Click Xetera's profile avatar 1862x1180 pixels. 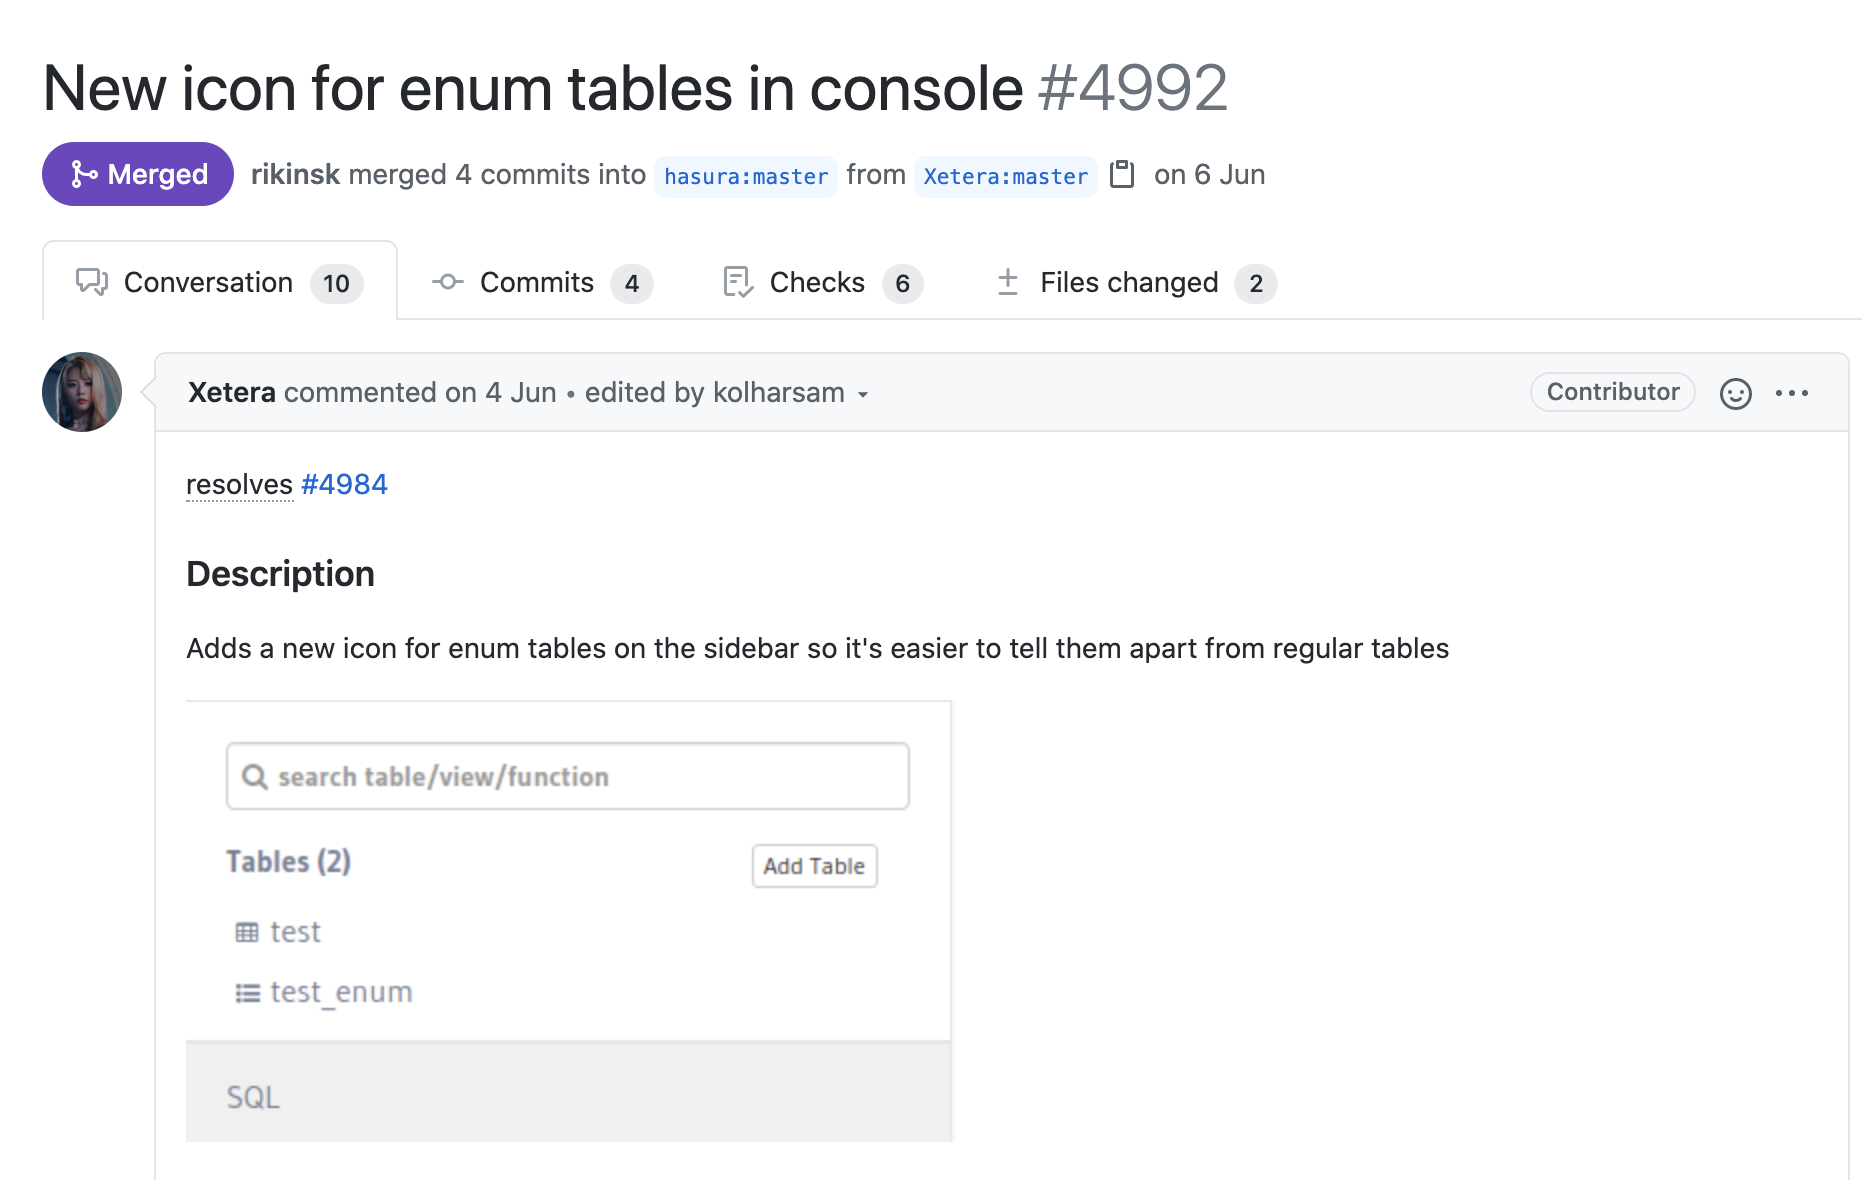pyautogui.click(x=82, y=392)
